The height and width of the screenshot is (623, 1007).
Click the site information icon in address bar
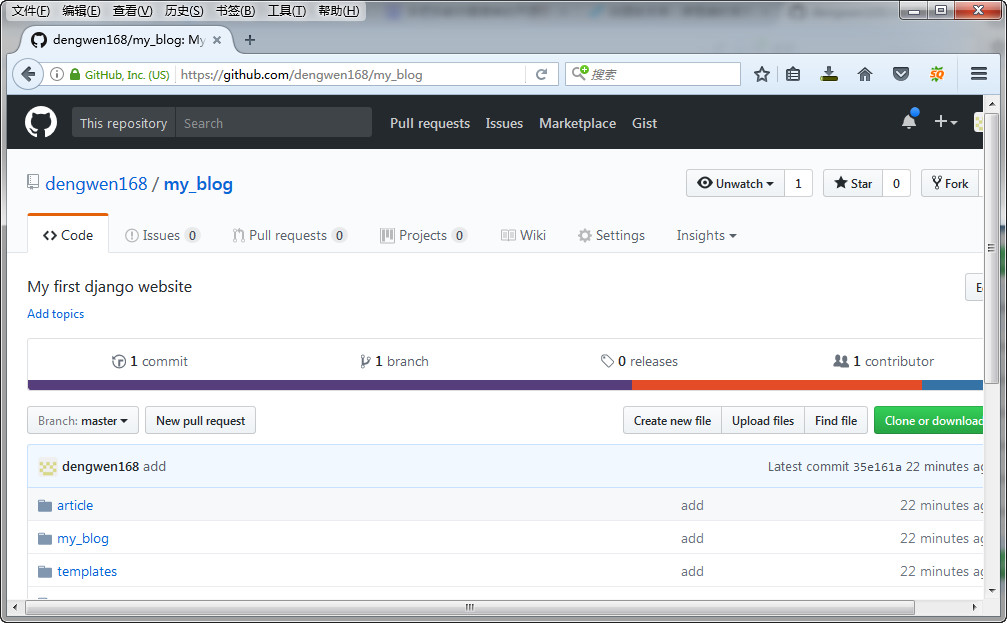pos(57,75)
